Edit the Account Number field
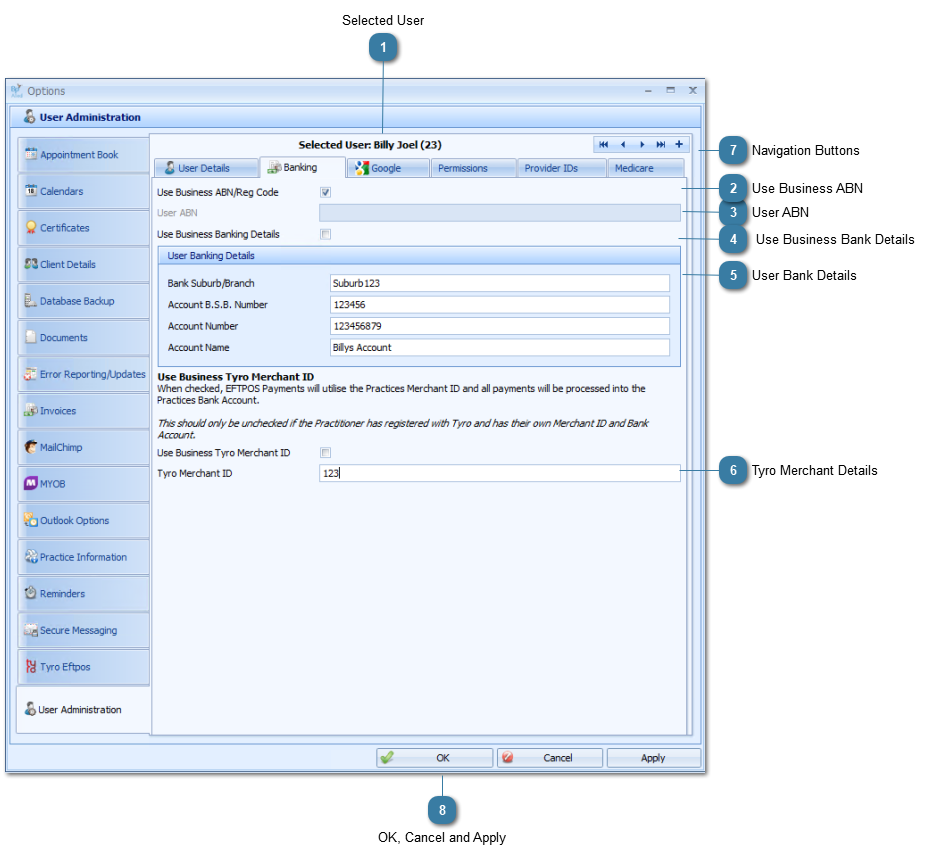Viewport: 931px width, 861px height. tap(500, 326)
